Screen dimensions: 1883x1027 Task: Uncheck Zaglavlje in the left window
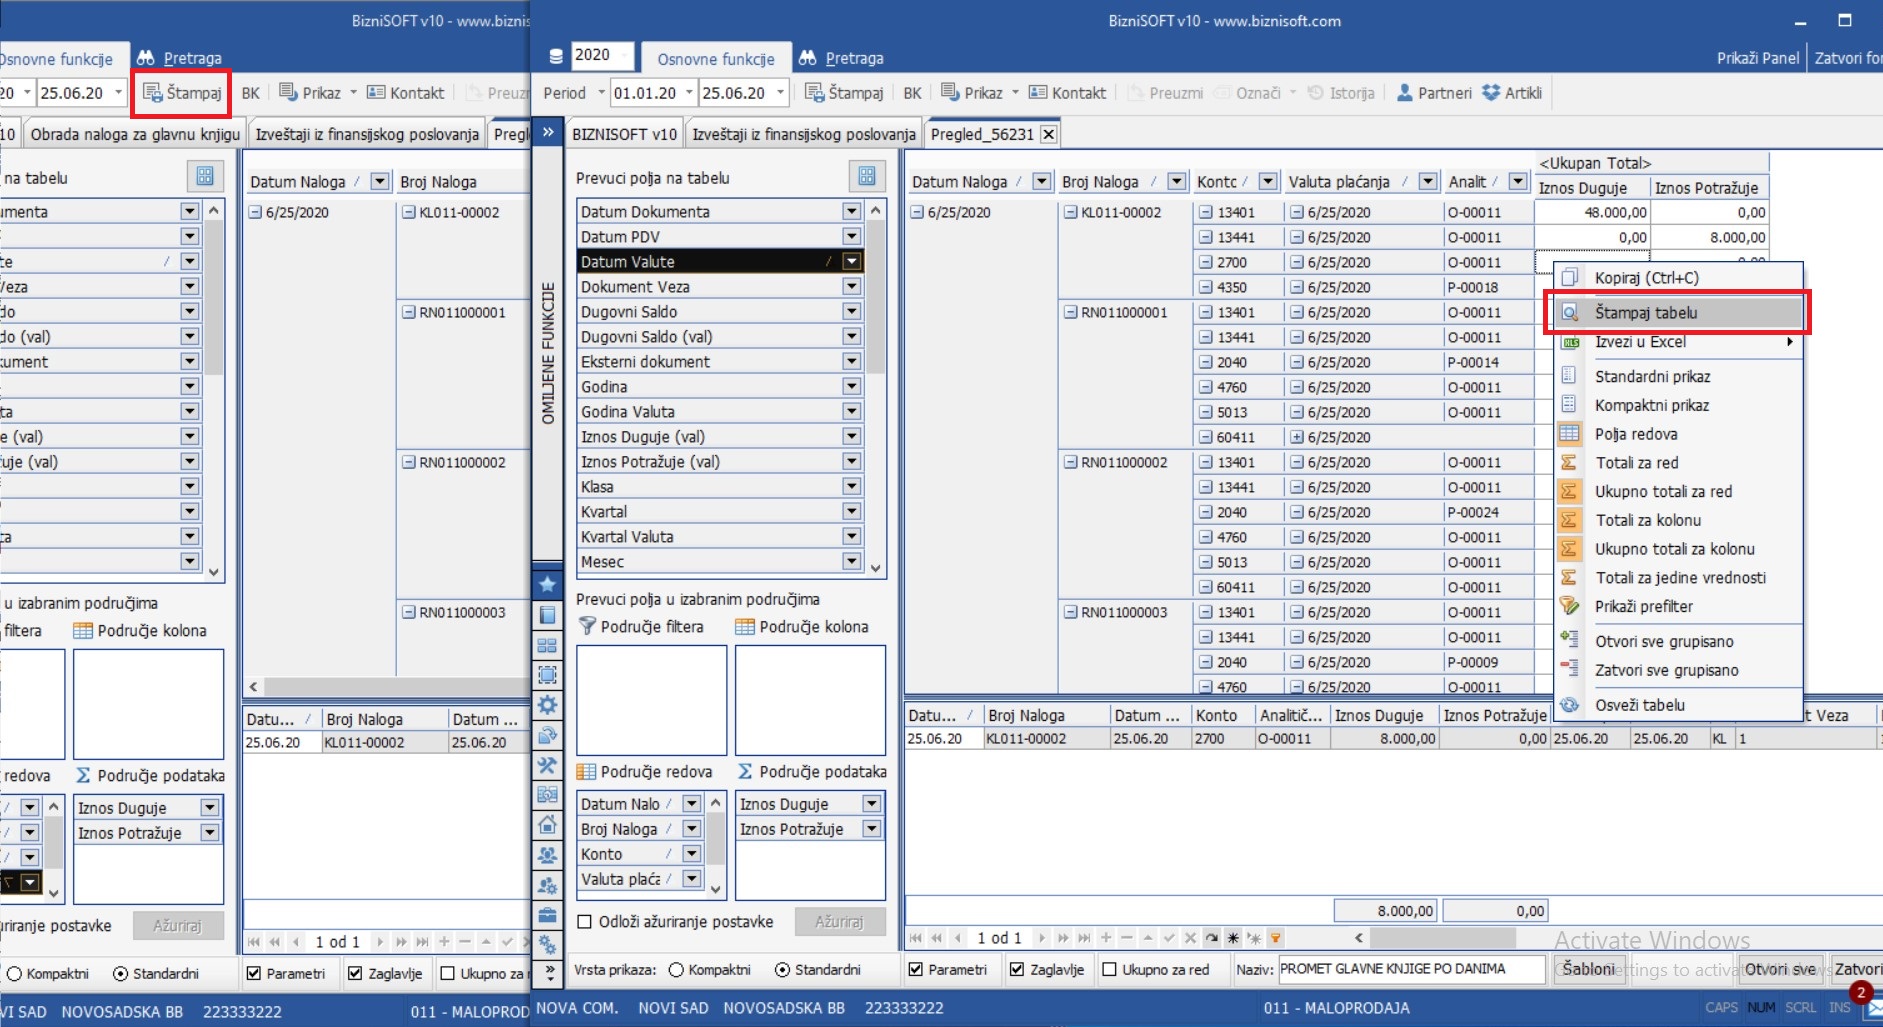click(355, 973)
